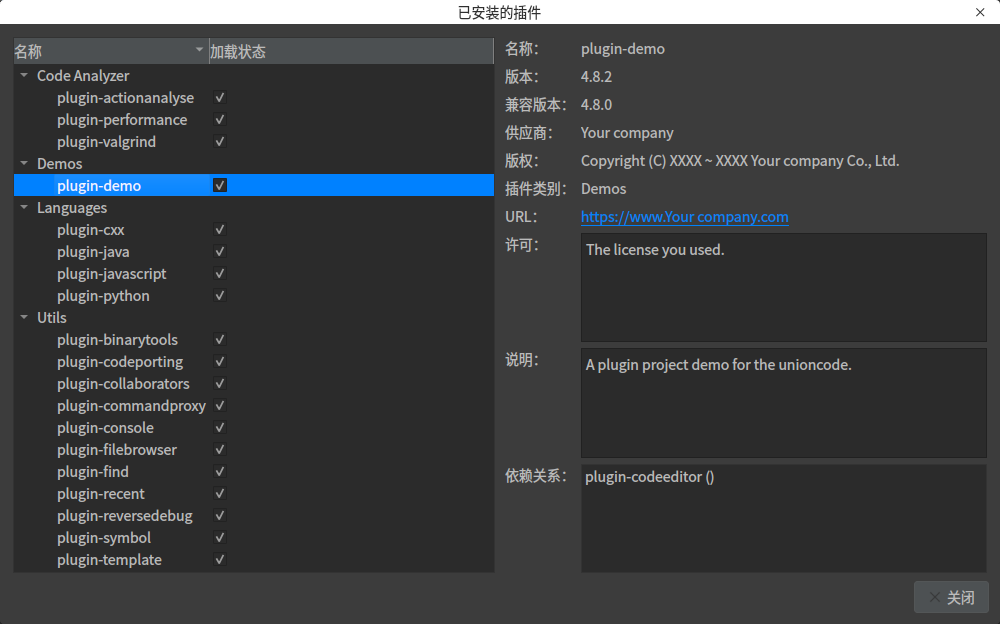Close the dialog with the X icon
This screenshot has height=624, width=1000.
pos(980,12)
